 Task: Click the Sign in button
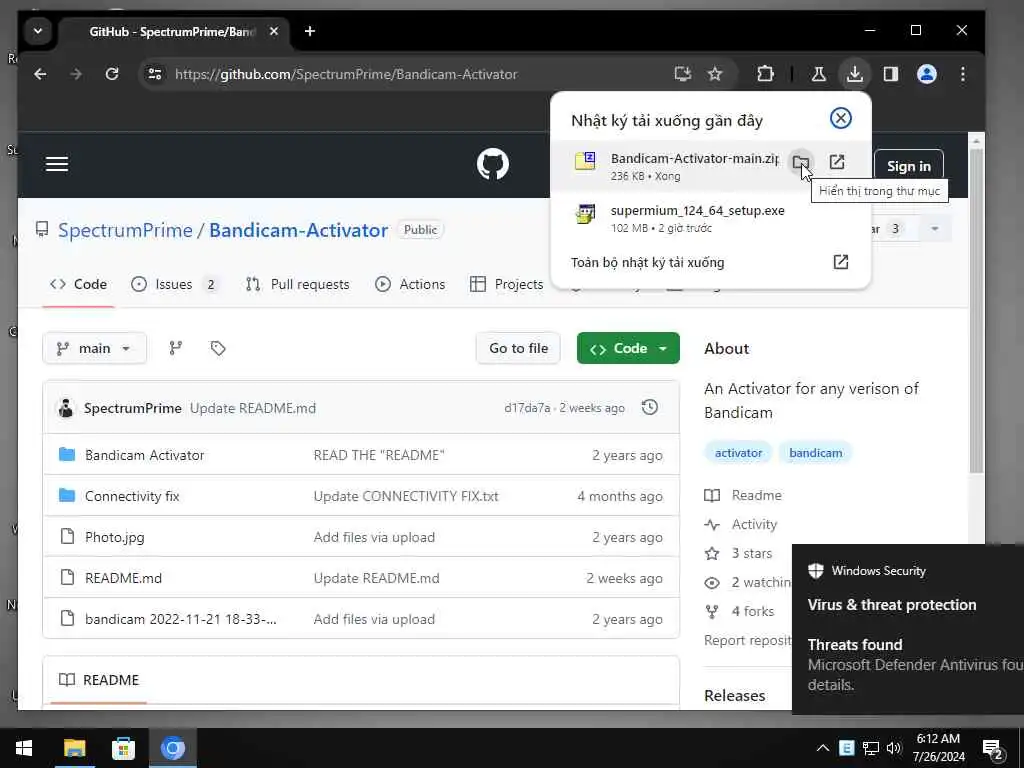tap(908, 166)
